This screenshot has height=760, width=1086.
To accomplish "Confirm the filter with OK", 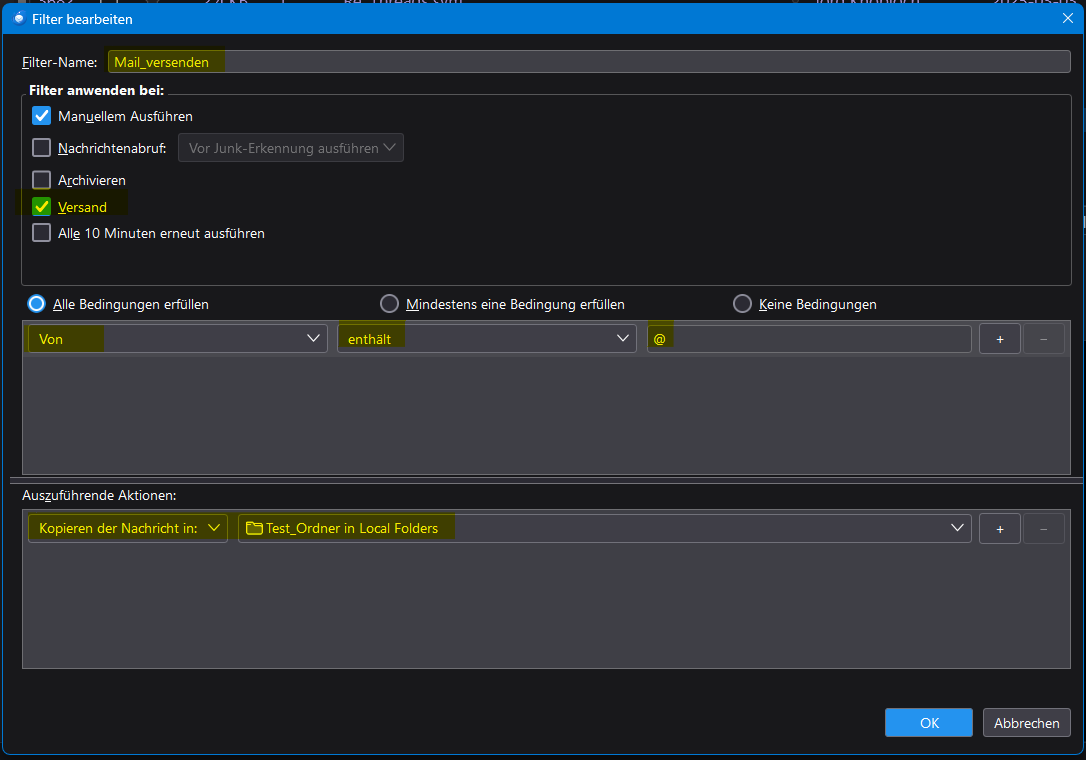I will [928, 723].
